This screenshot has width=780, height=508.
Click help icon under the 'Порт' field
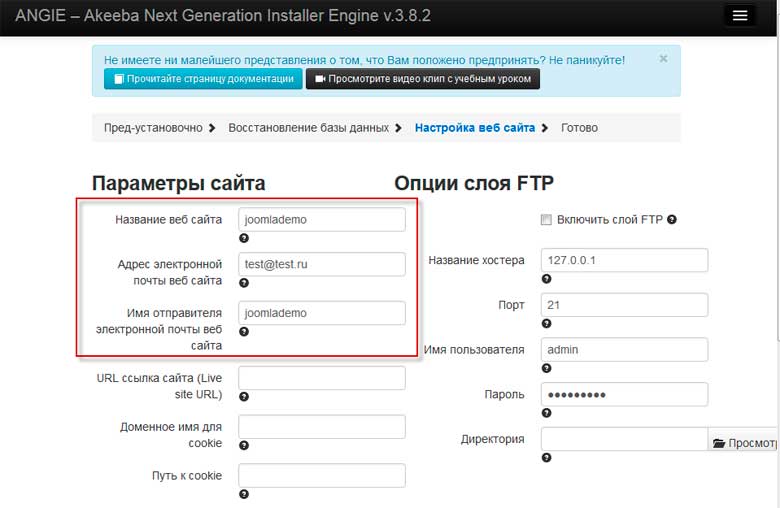546,324
